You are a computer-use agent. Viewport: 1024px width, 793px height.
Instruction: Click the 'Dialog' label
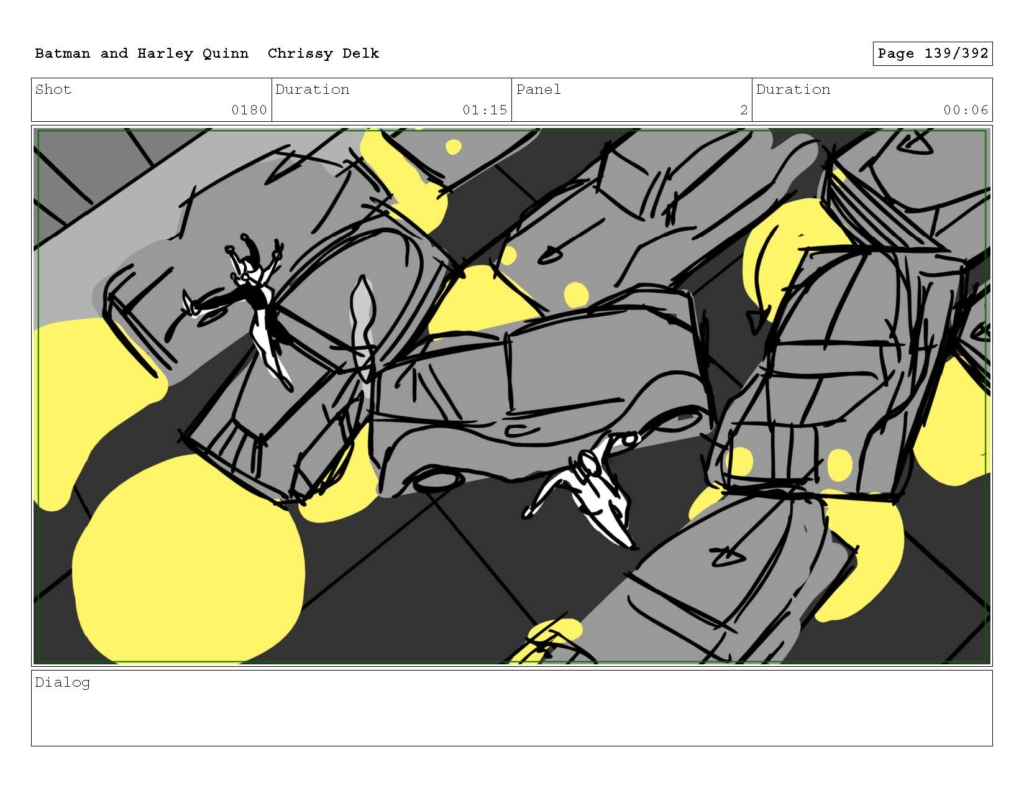pyautogui.click(x=62, y=683)
